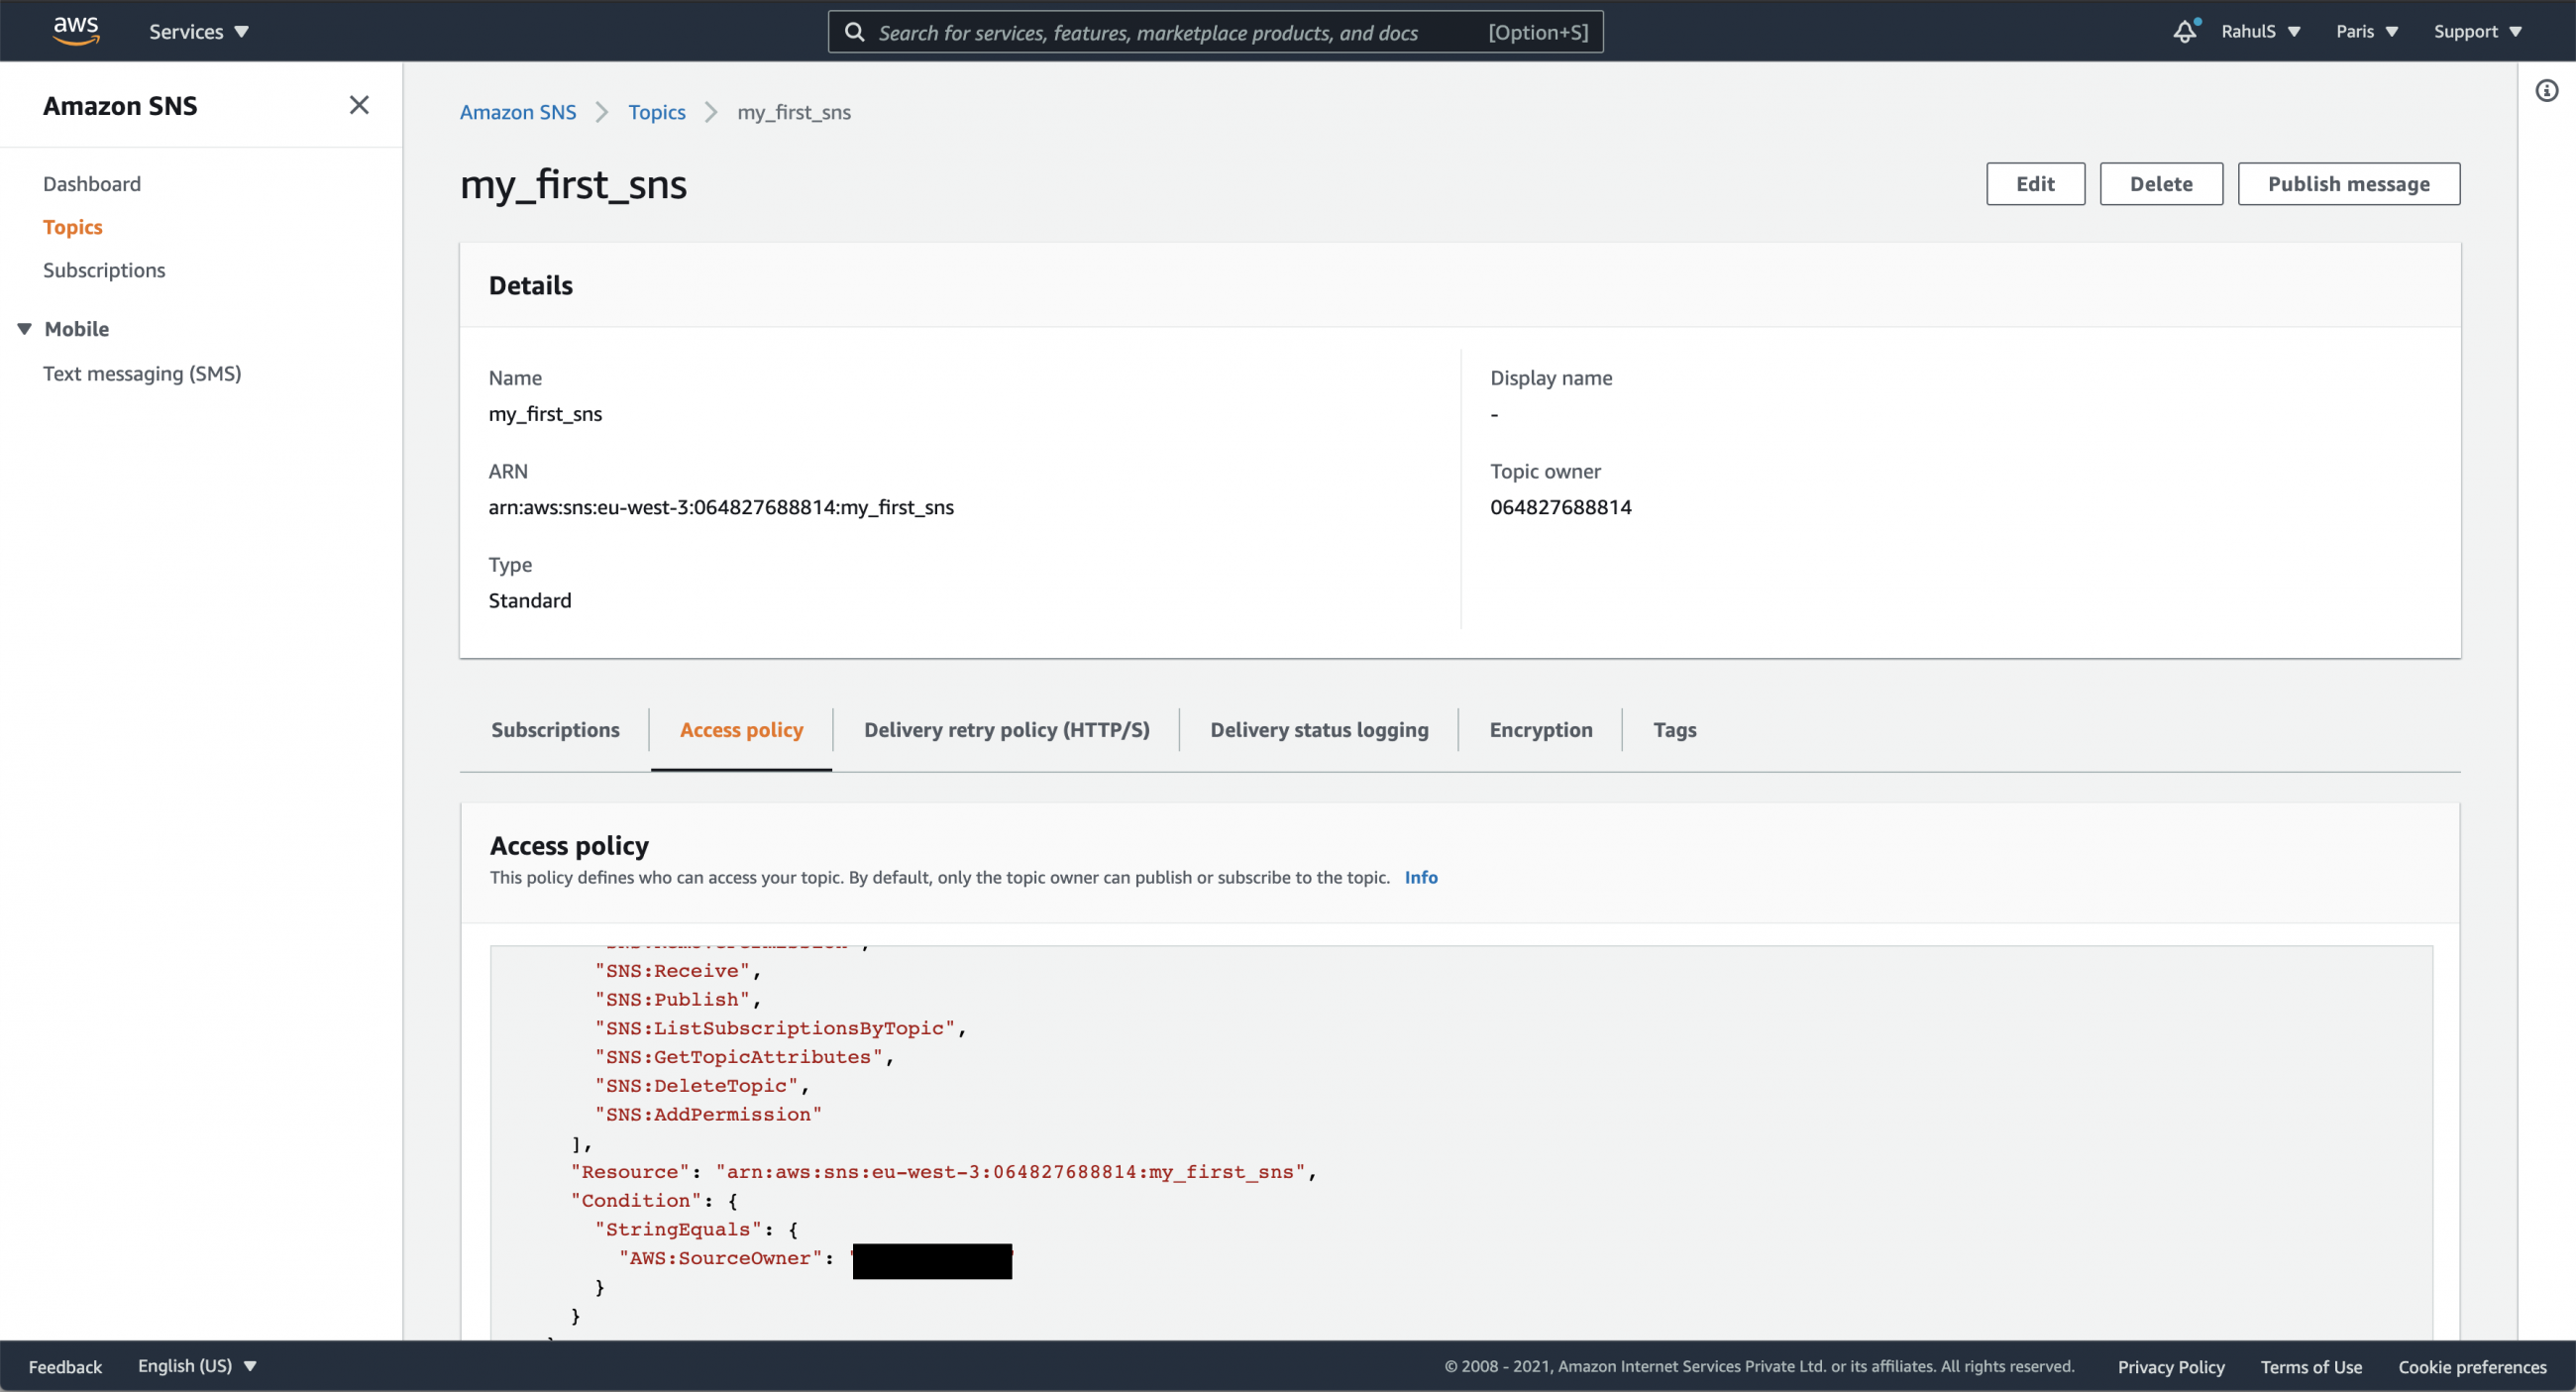Screen dimensions: 2576x1392
Task: Select Dashboard in the sidebar
Action: click(92, 183)
